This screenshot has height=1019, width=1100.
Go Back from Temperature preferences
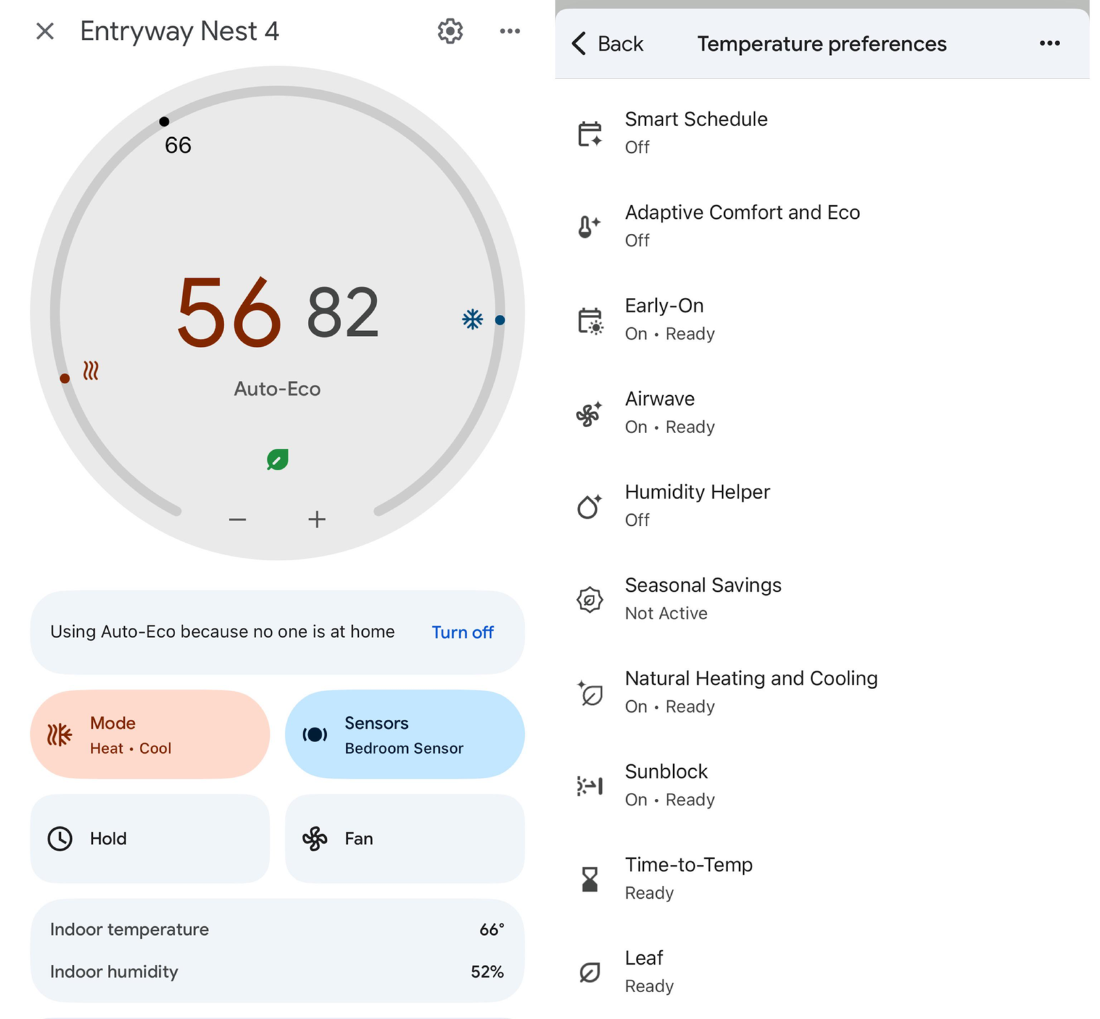(608, 43)
